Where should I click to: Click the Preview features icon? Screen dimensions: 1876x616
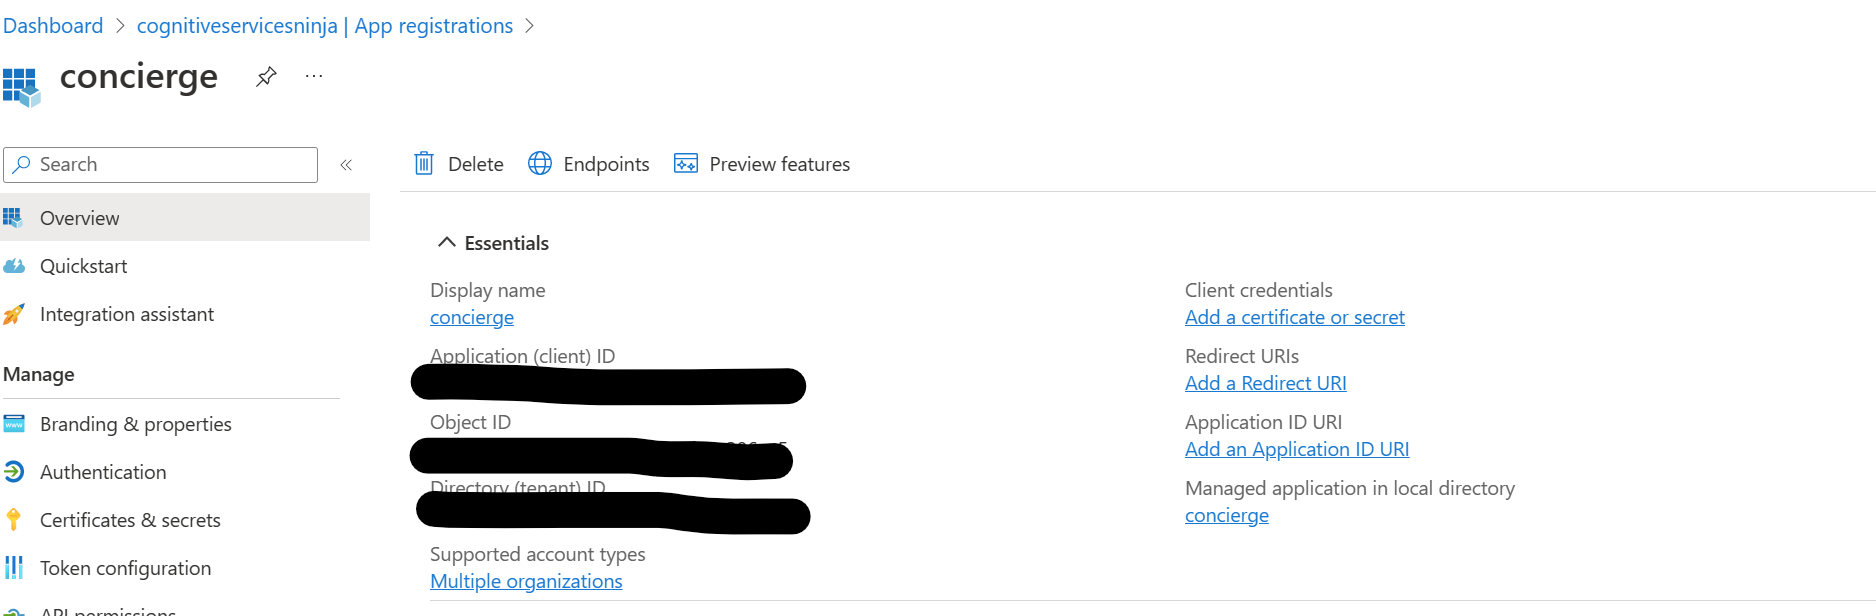(x=686, y=164)
